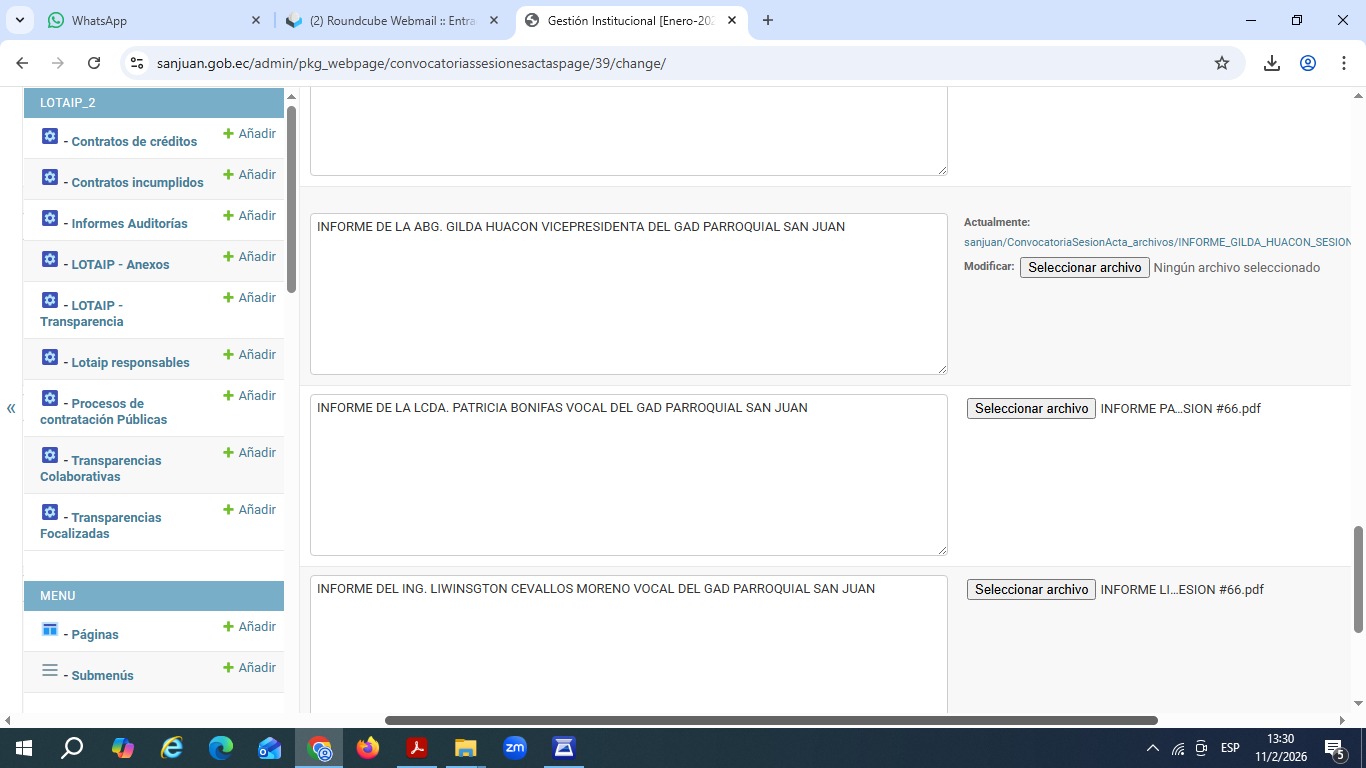The height and width of the screenshot is (768, 1366).
Task: Click the horizontal scrollbar at the page bottom
Action: coord(770,720)
